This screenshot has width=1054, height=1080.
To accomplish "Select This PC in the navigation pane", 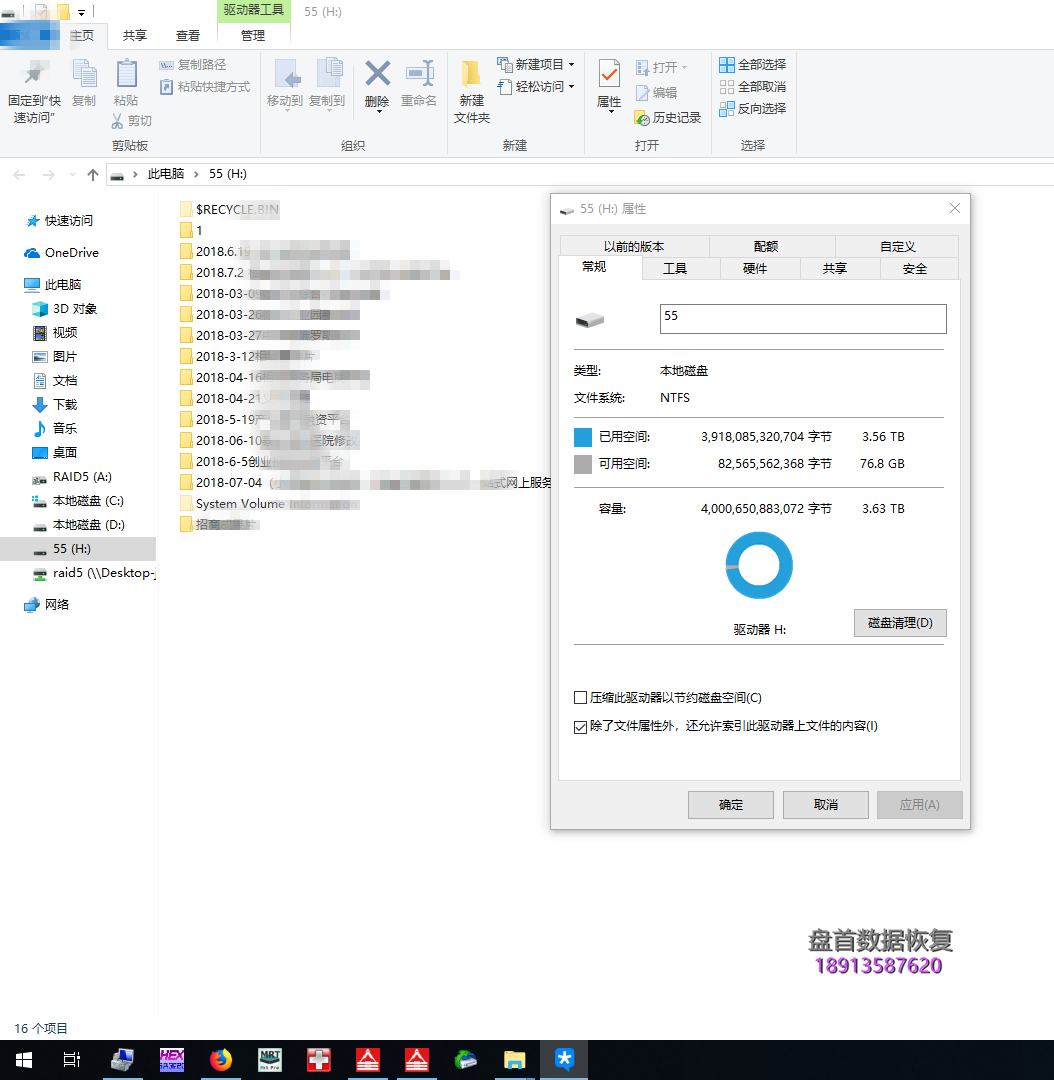I will click(53, 284).
